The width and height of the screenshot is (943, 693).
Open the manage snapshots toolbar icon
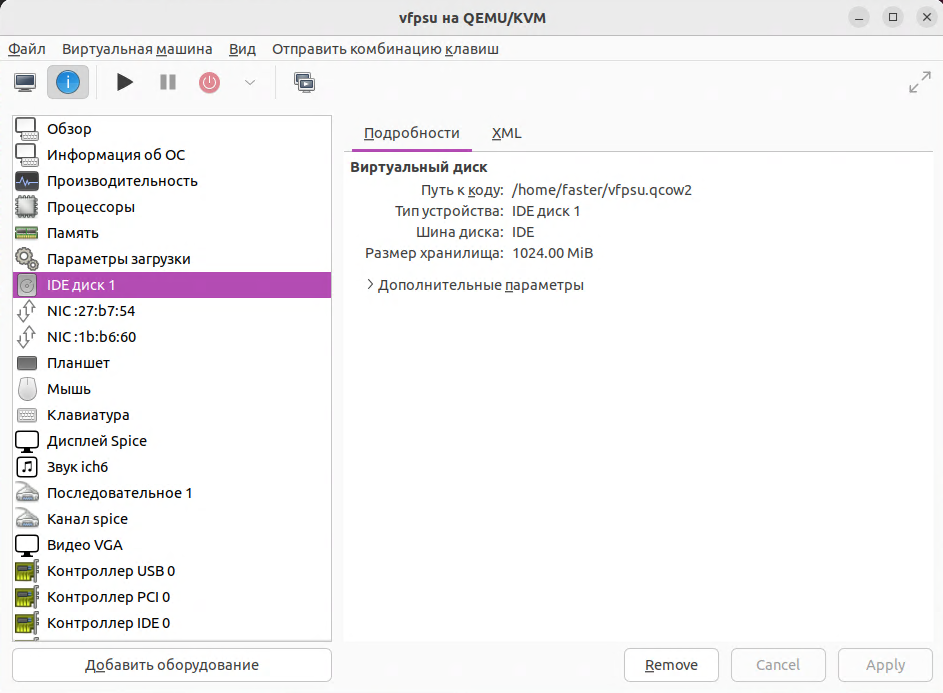(x=304, y=82)
